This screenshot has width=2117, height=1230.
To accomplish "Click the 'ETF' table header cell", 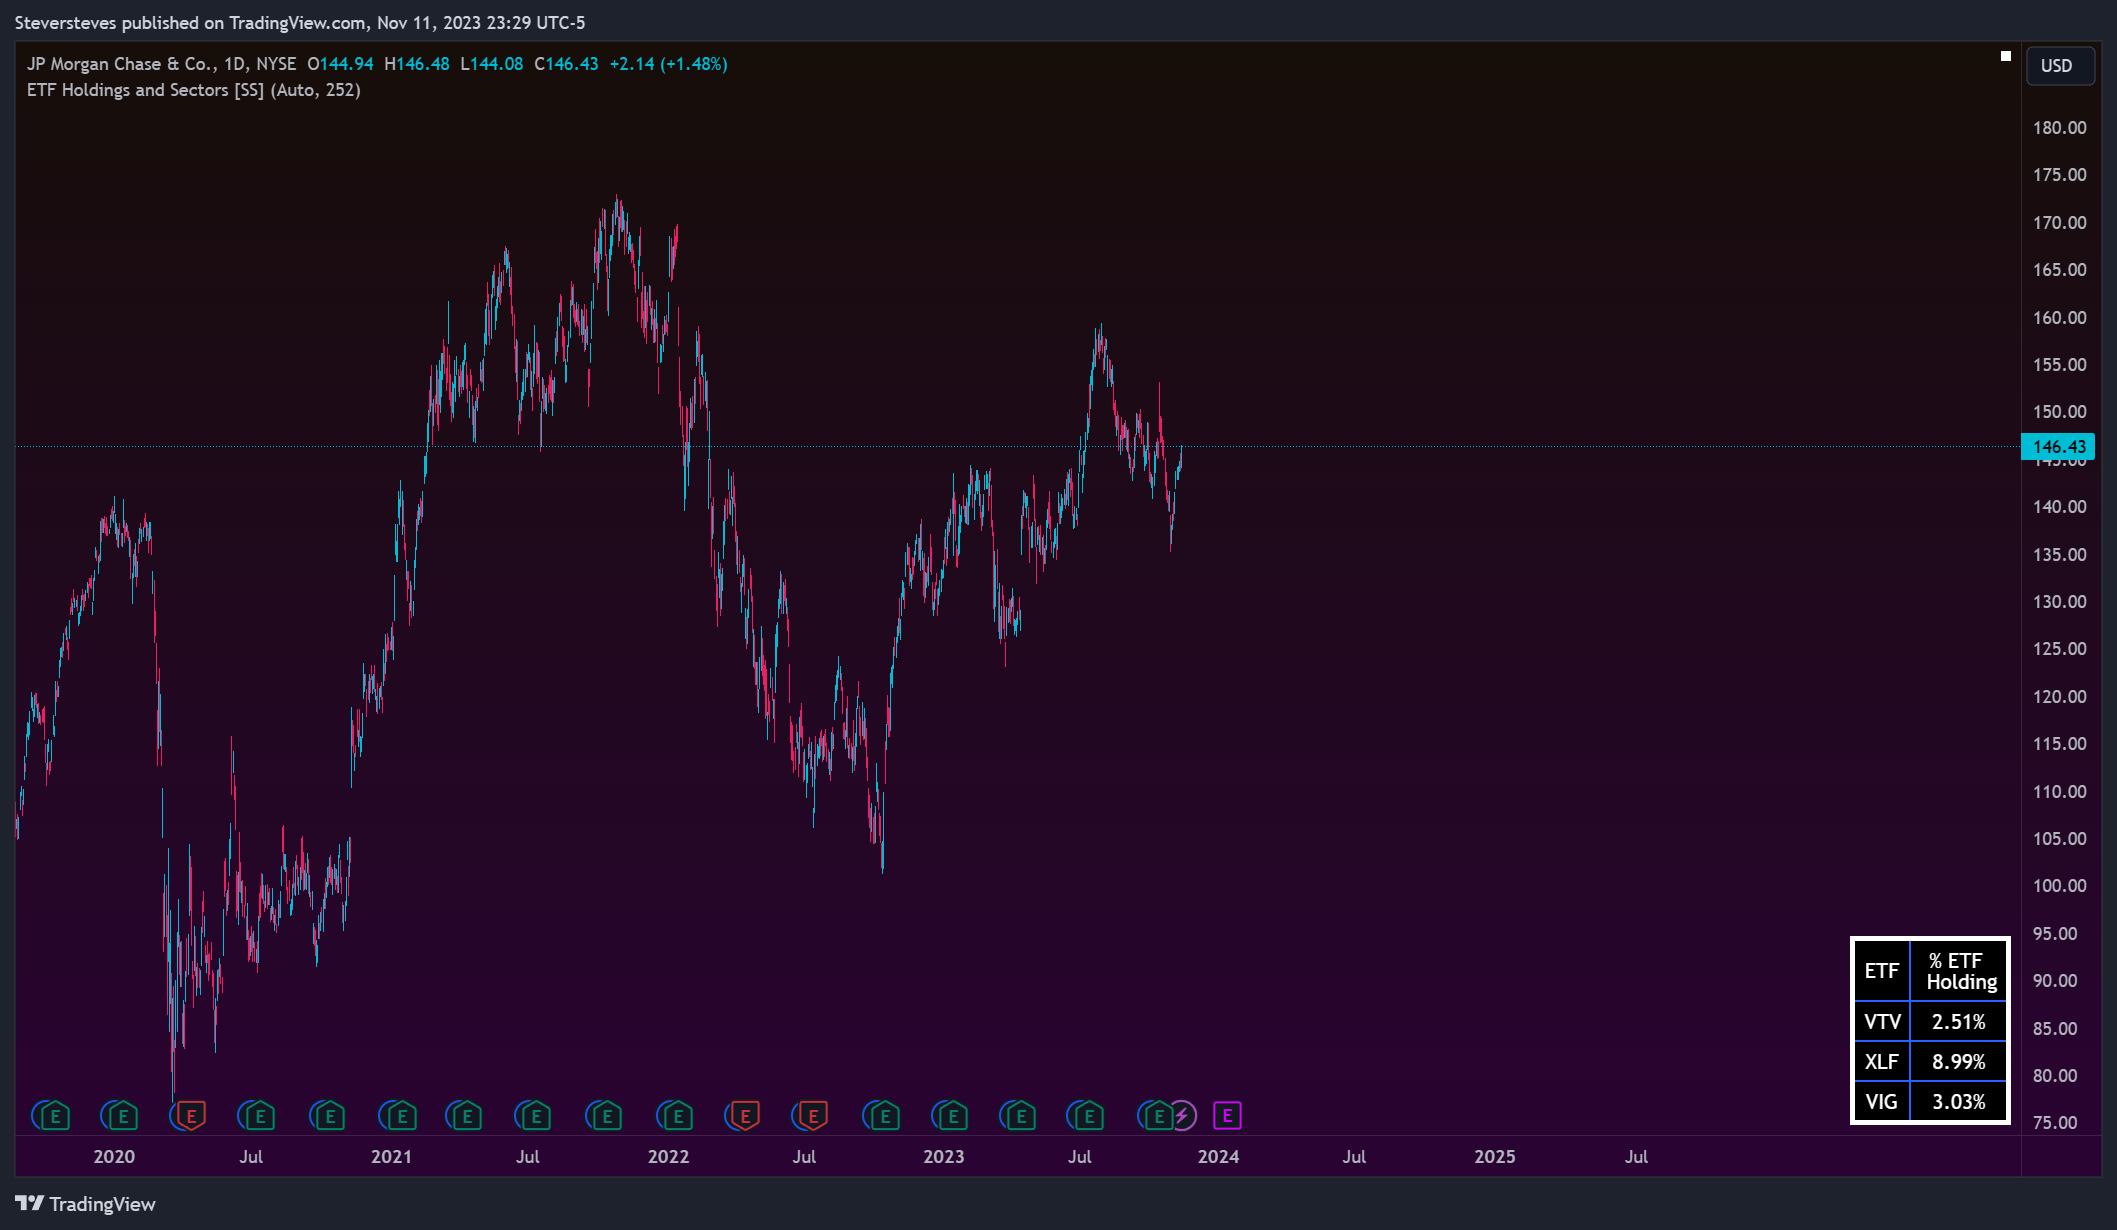I will pyautogui.click(x=1882, y=971).
